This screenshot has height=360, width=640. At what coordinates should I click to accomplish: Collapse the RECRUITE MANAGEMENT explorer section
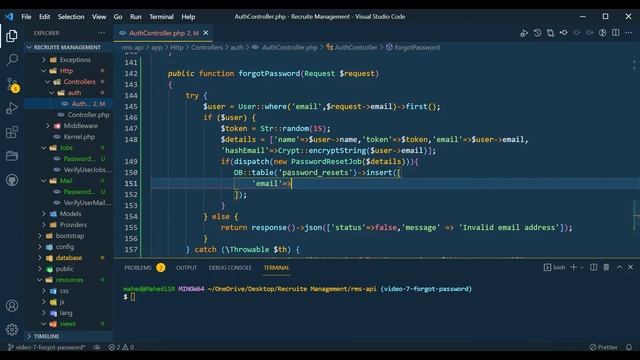pos(67,47)
